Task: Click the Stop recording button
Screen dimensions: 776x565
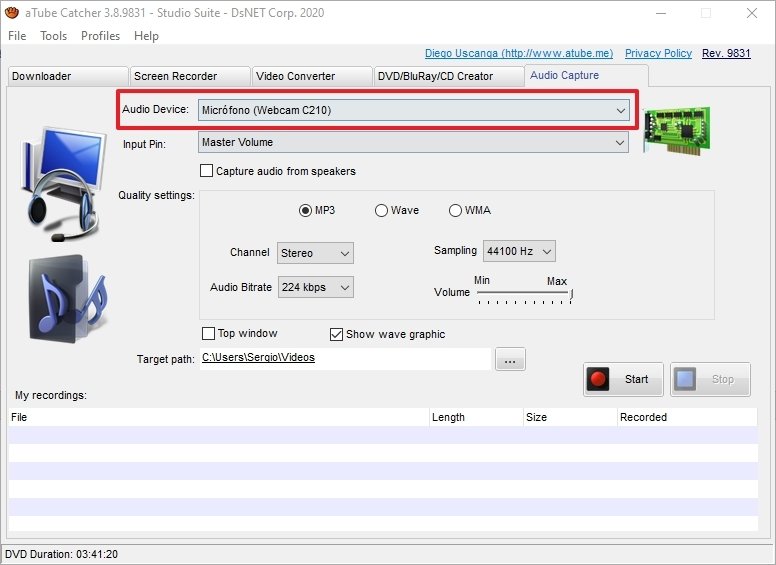Action: point(710,379)
